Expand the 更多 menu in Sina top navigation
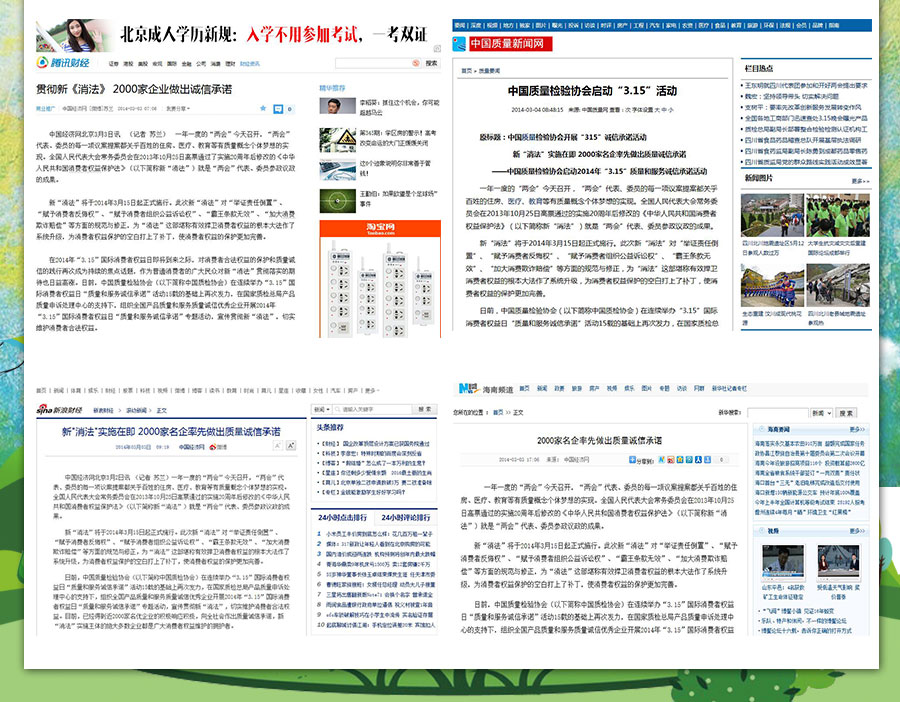Screen dimensions: 900x702 tap(371, 390)
